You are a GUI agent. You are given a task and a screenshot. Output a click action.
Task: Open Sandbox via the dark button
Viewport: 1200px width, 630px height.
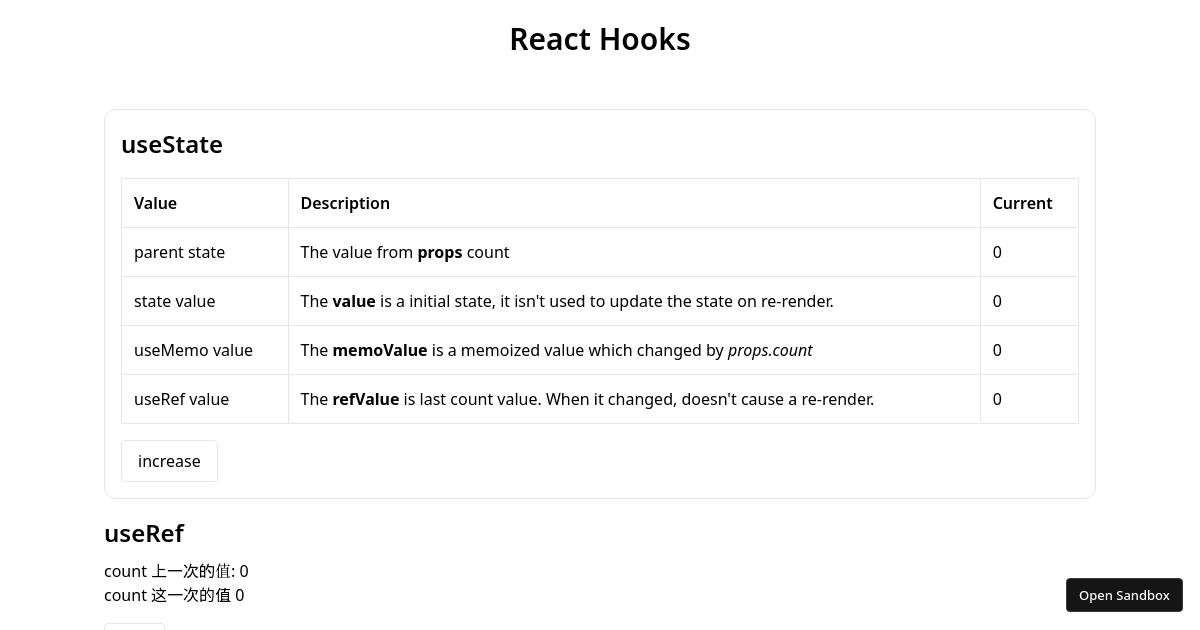[1124, 595]
